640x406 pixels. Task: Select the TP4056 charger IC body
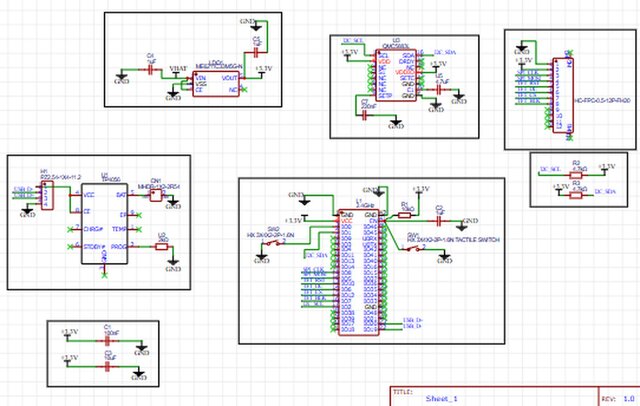point(104,223)
